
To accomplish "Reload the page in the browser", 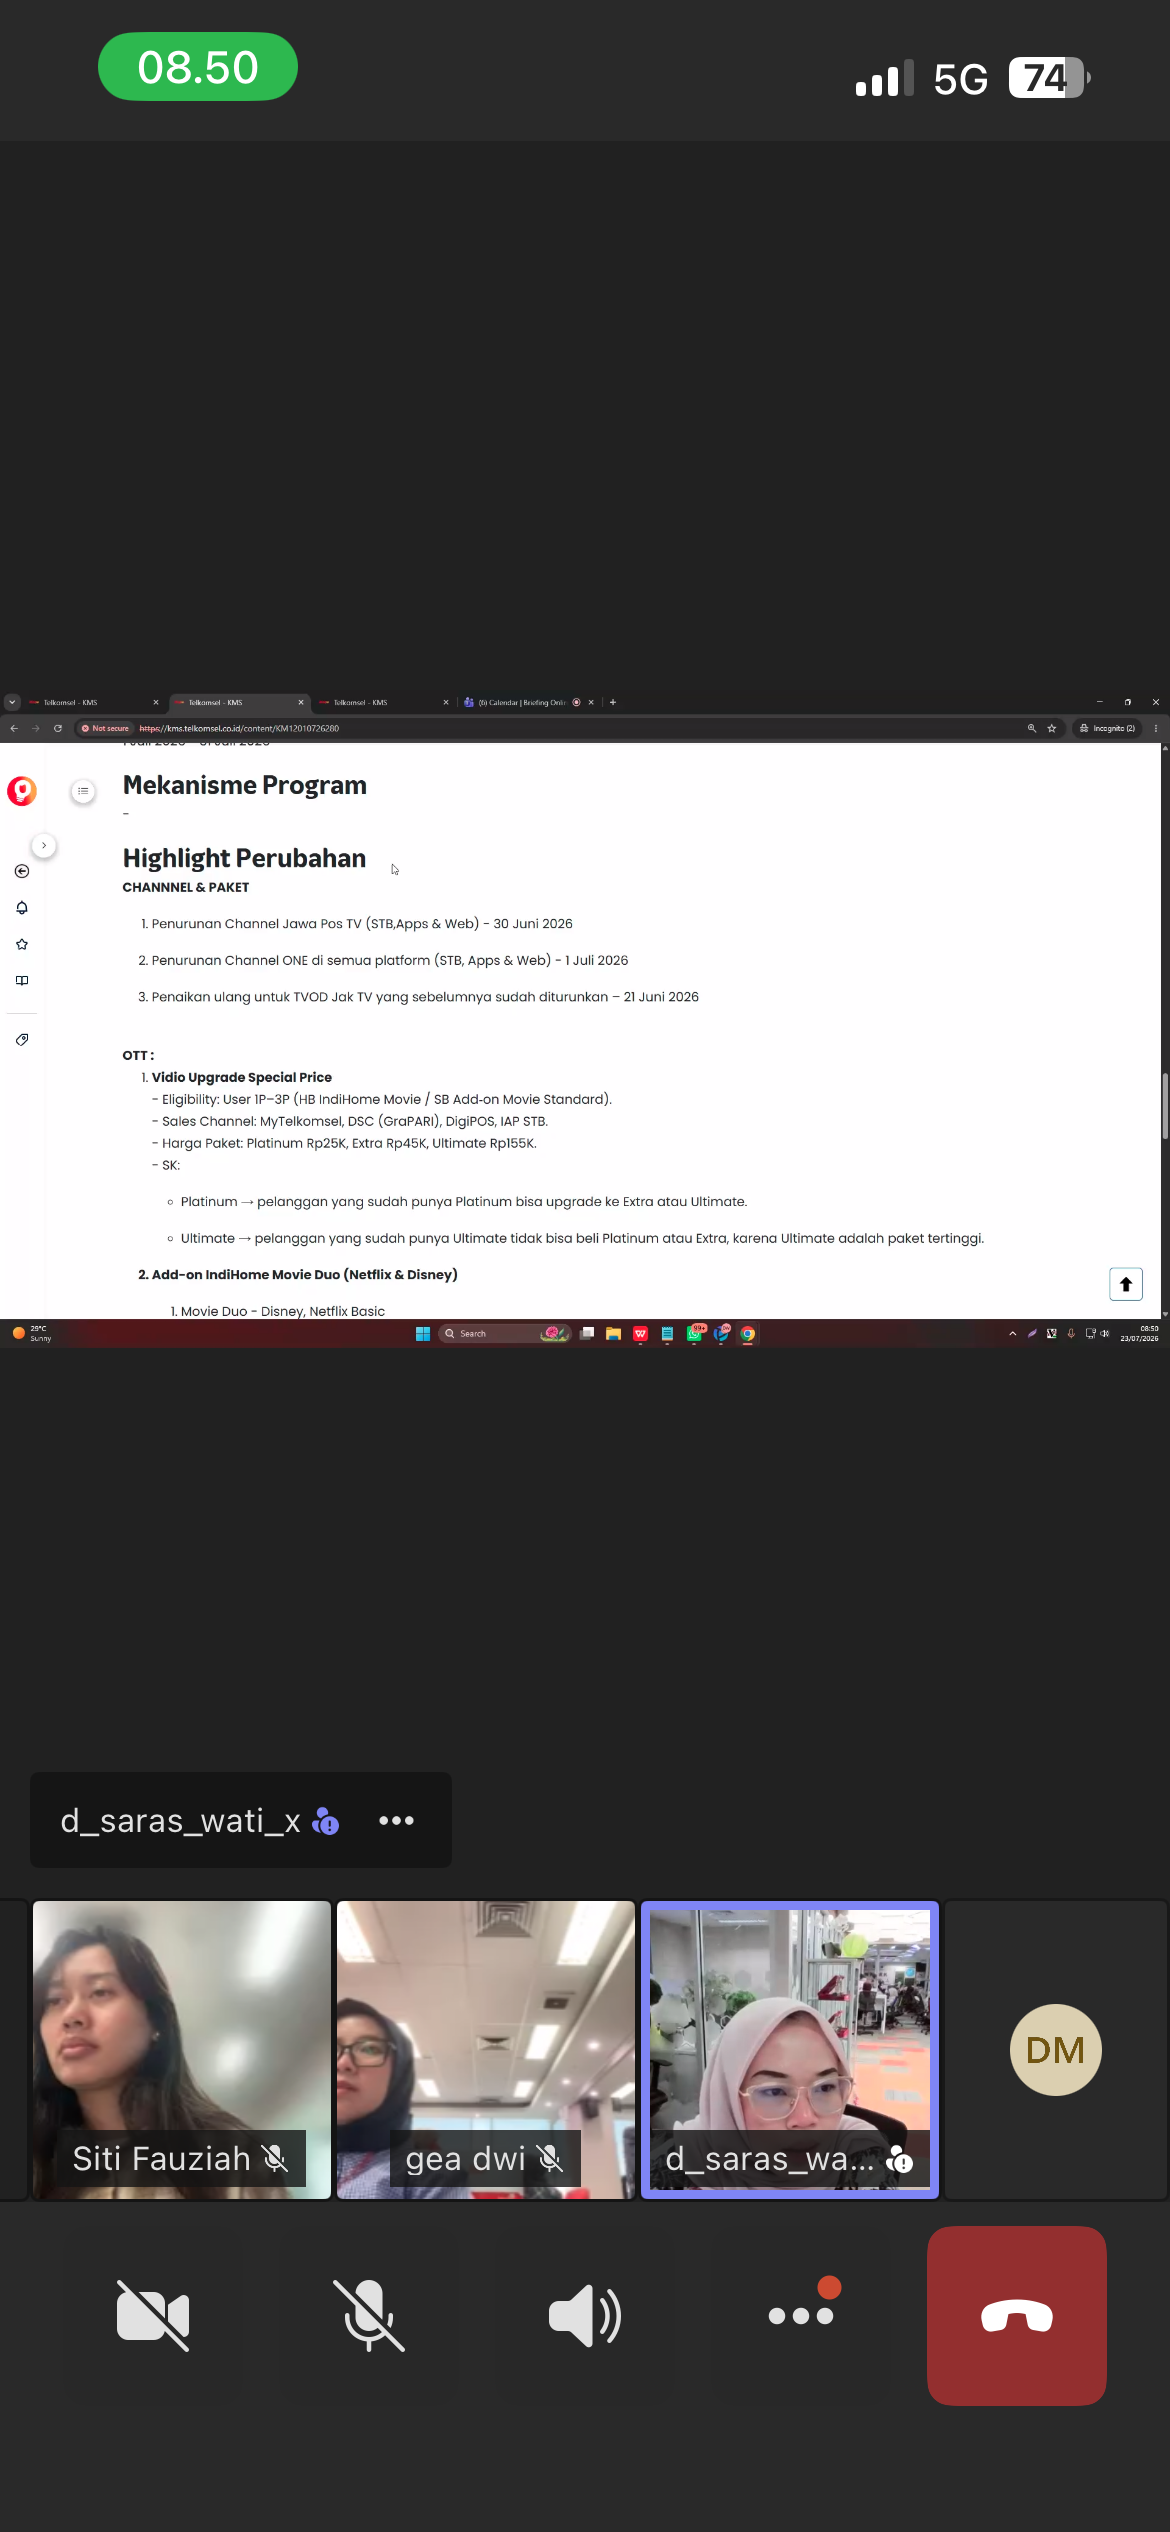I will (58, 728).
